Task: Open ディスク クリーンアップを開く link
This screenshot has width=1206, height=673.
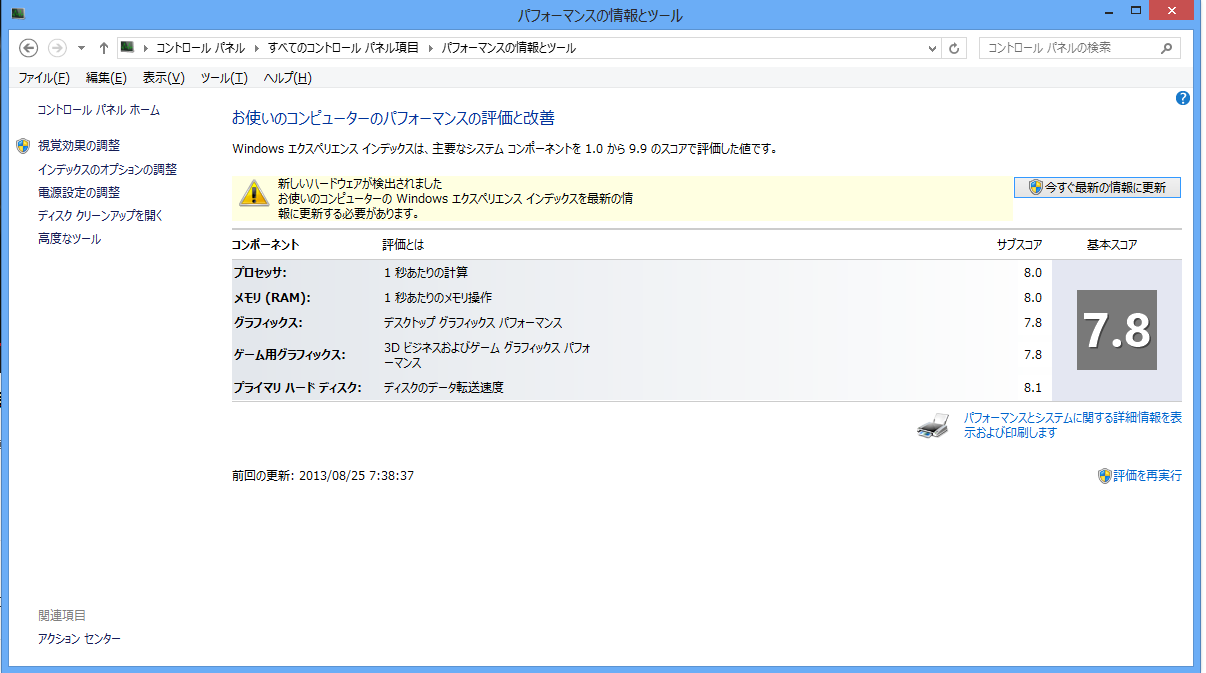Action: (100, 215)
